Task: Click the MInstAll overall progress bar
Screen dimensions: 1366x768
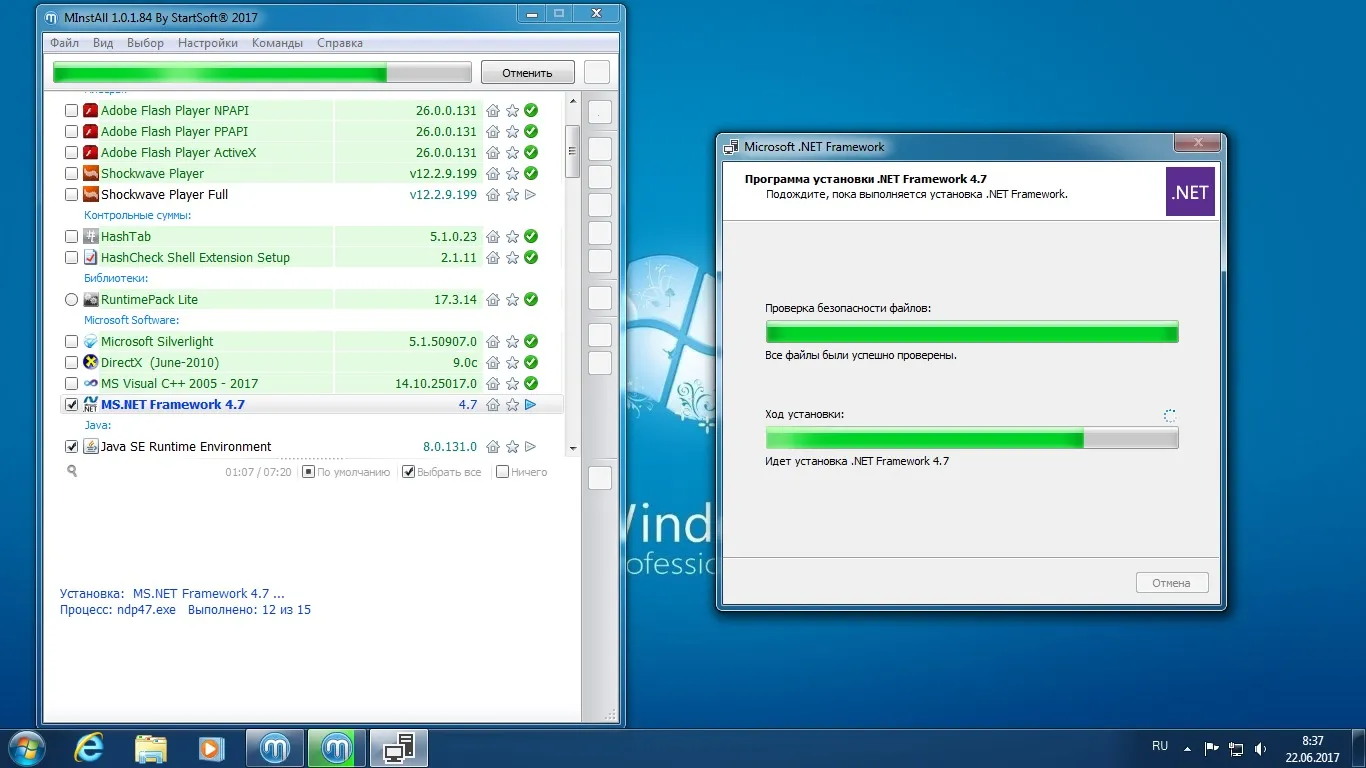Action: tap(262, 73)
